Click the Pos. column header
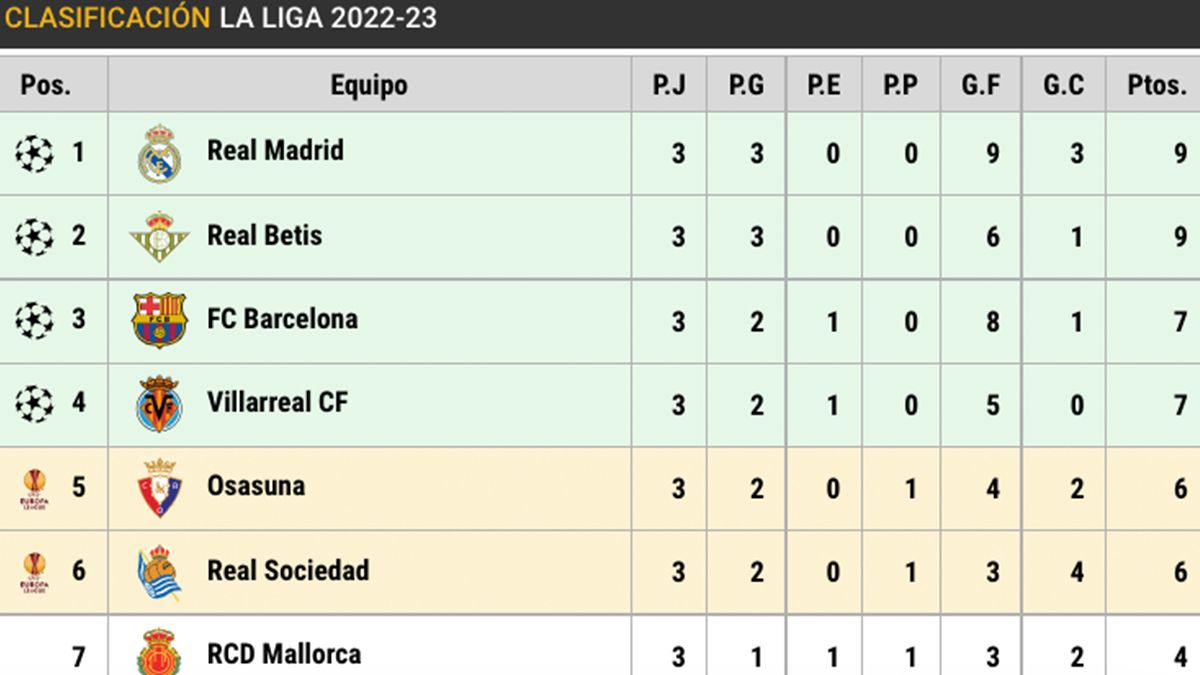The image size is (1200, 675). [x=46, y=85]
